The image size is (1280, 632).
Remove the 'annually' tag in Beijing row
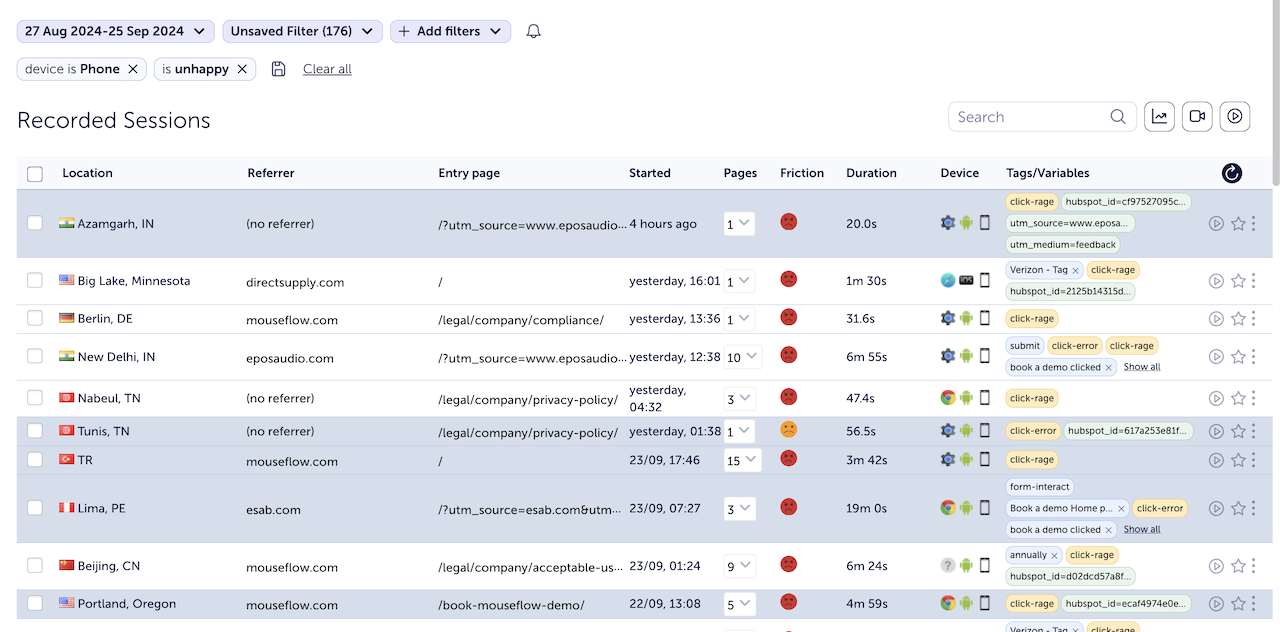tap(1054, 555)
